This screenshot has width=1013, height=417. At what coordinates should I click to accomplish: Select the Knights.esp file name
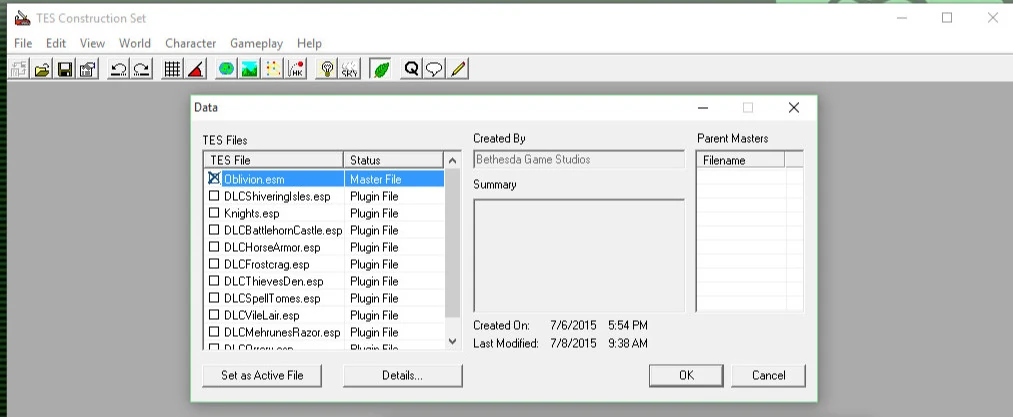click(x=251, y=213)
